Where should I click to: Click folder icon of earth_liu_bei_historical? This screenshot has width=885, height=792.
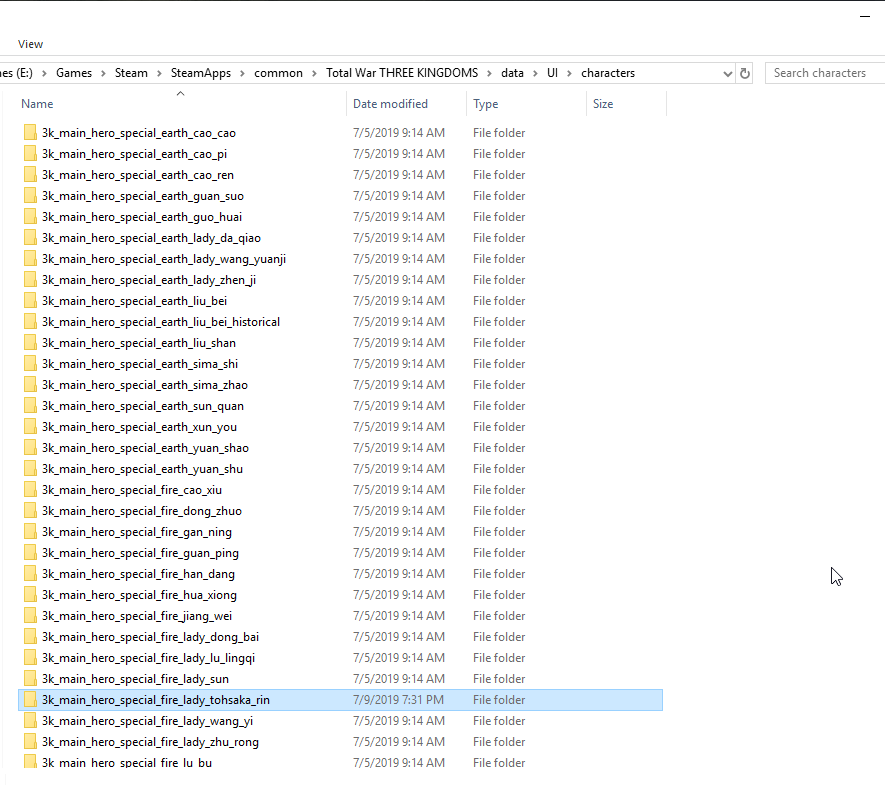(30, 322)
